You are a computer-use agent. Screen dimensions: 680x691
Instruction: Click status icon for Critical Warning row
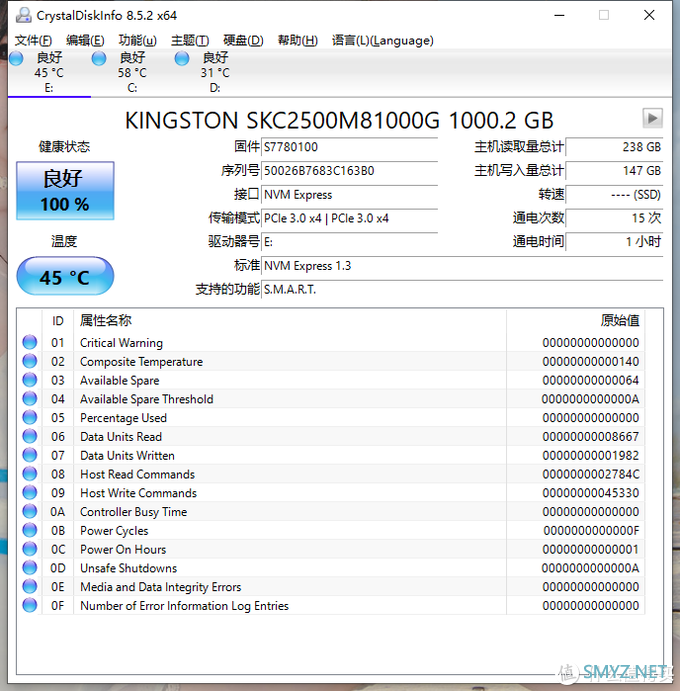[x=30, y=342]
